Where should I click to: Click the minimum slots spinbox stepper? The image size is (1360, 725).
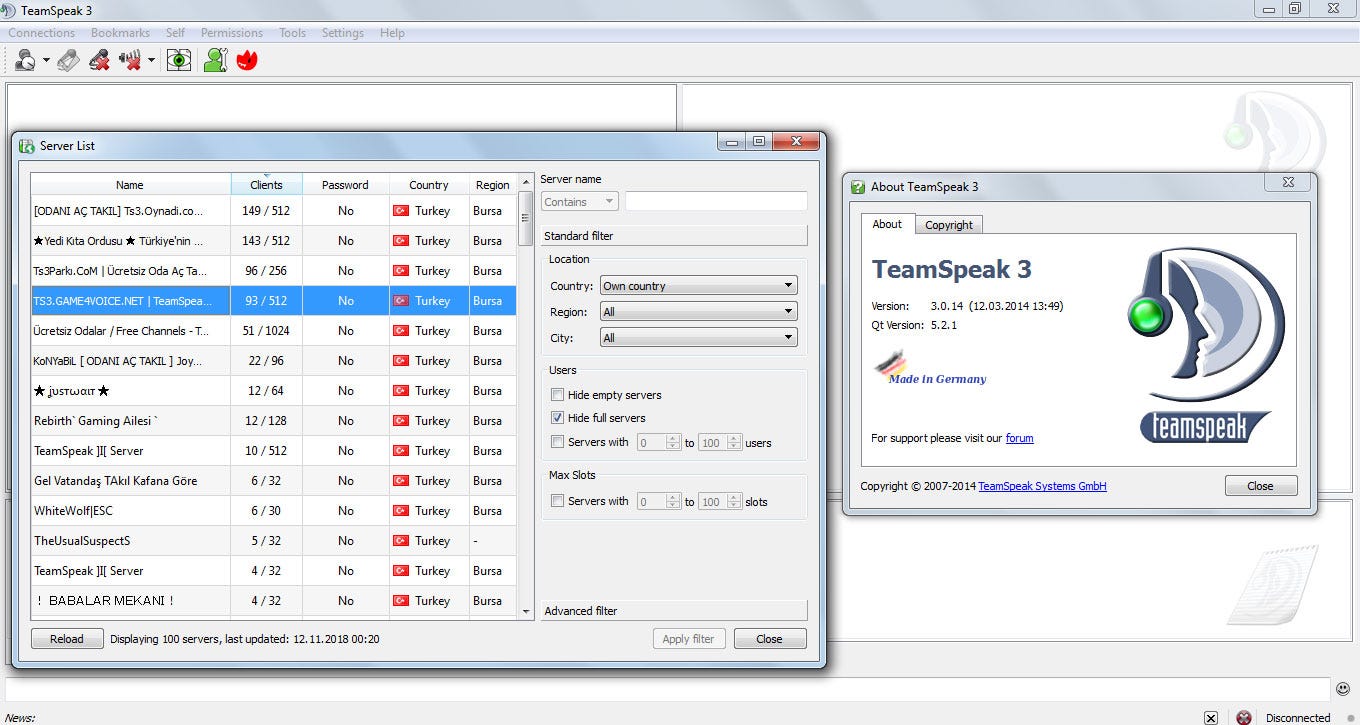(x=674, y=501)
